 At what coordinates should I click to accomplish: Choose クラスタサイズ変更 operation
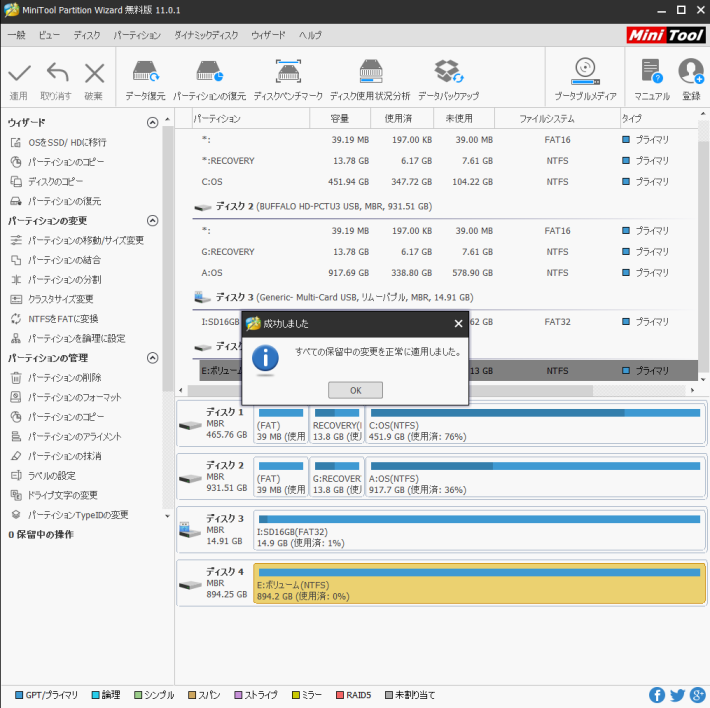coord(52,299)
